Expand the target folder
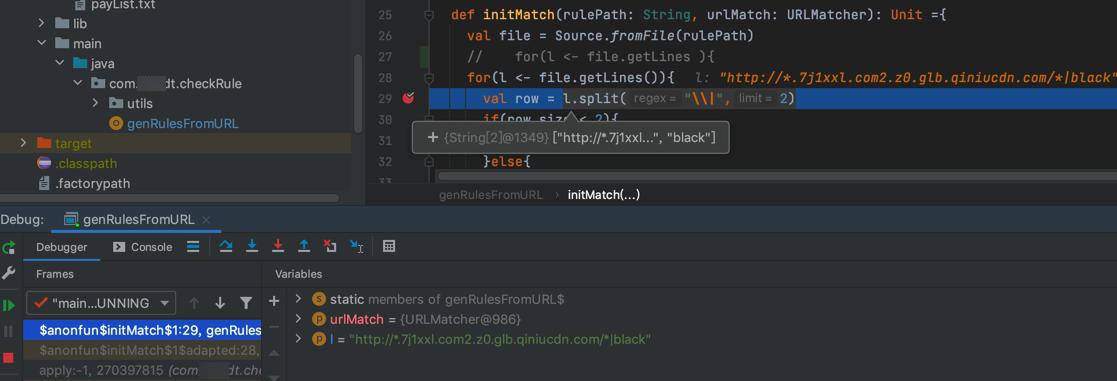Image resolution: width=1117 pixels, height=381 pixels. 24,143
